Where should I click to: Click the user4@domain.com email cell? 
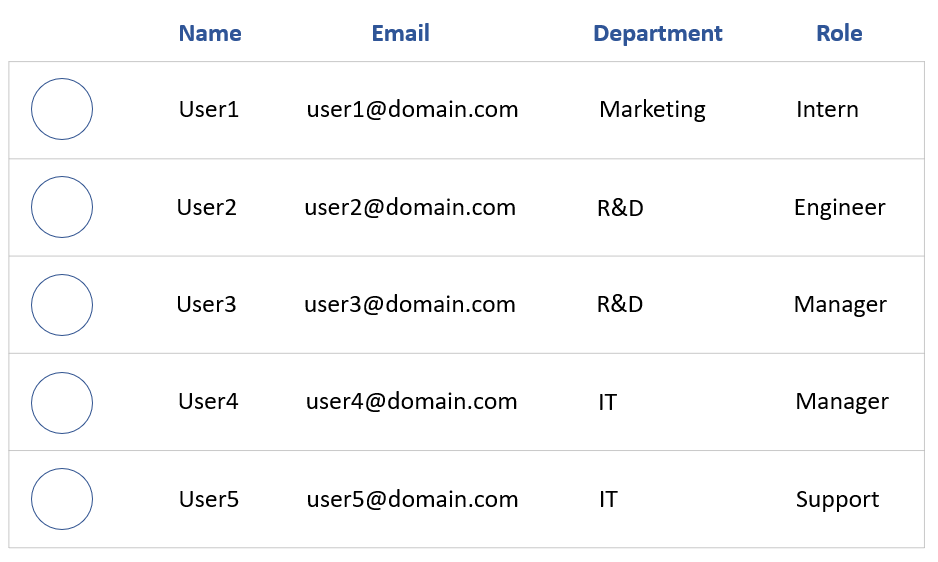pyautogui.click(x=412, y=401)
